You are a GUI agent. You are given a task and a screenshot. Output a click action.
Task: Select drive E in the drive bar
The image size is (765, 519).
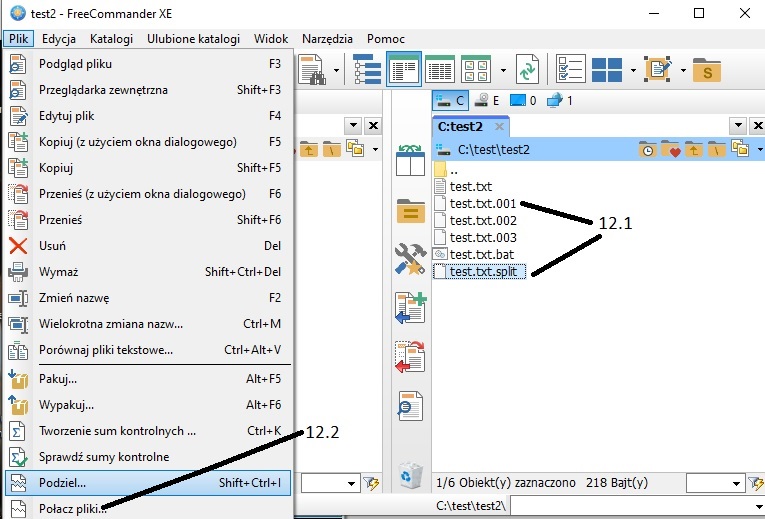[x=487, y=101]
